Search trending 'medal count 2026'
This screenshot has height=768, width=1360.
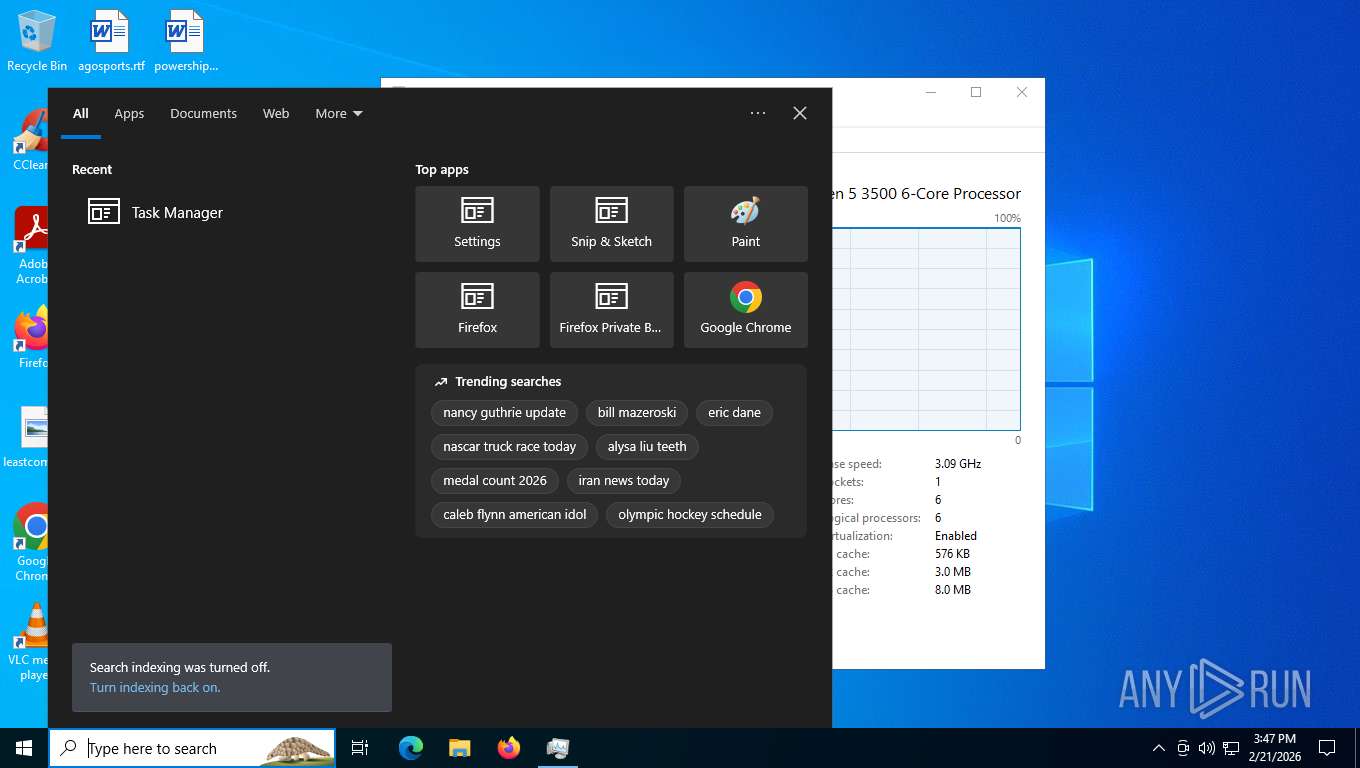495,480
